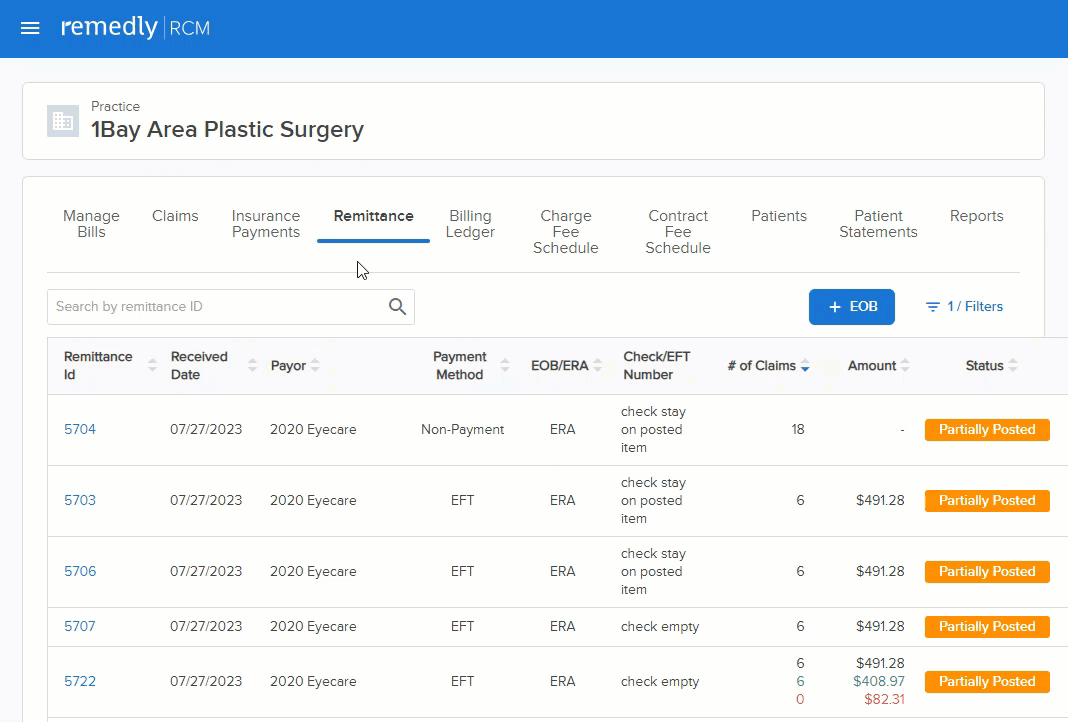This screenshot has width=1068, height=722.
Task: Click the practice building icon
Action: [63, 121]
